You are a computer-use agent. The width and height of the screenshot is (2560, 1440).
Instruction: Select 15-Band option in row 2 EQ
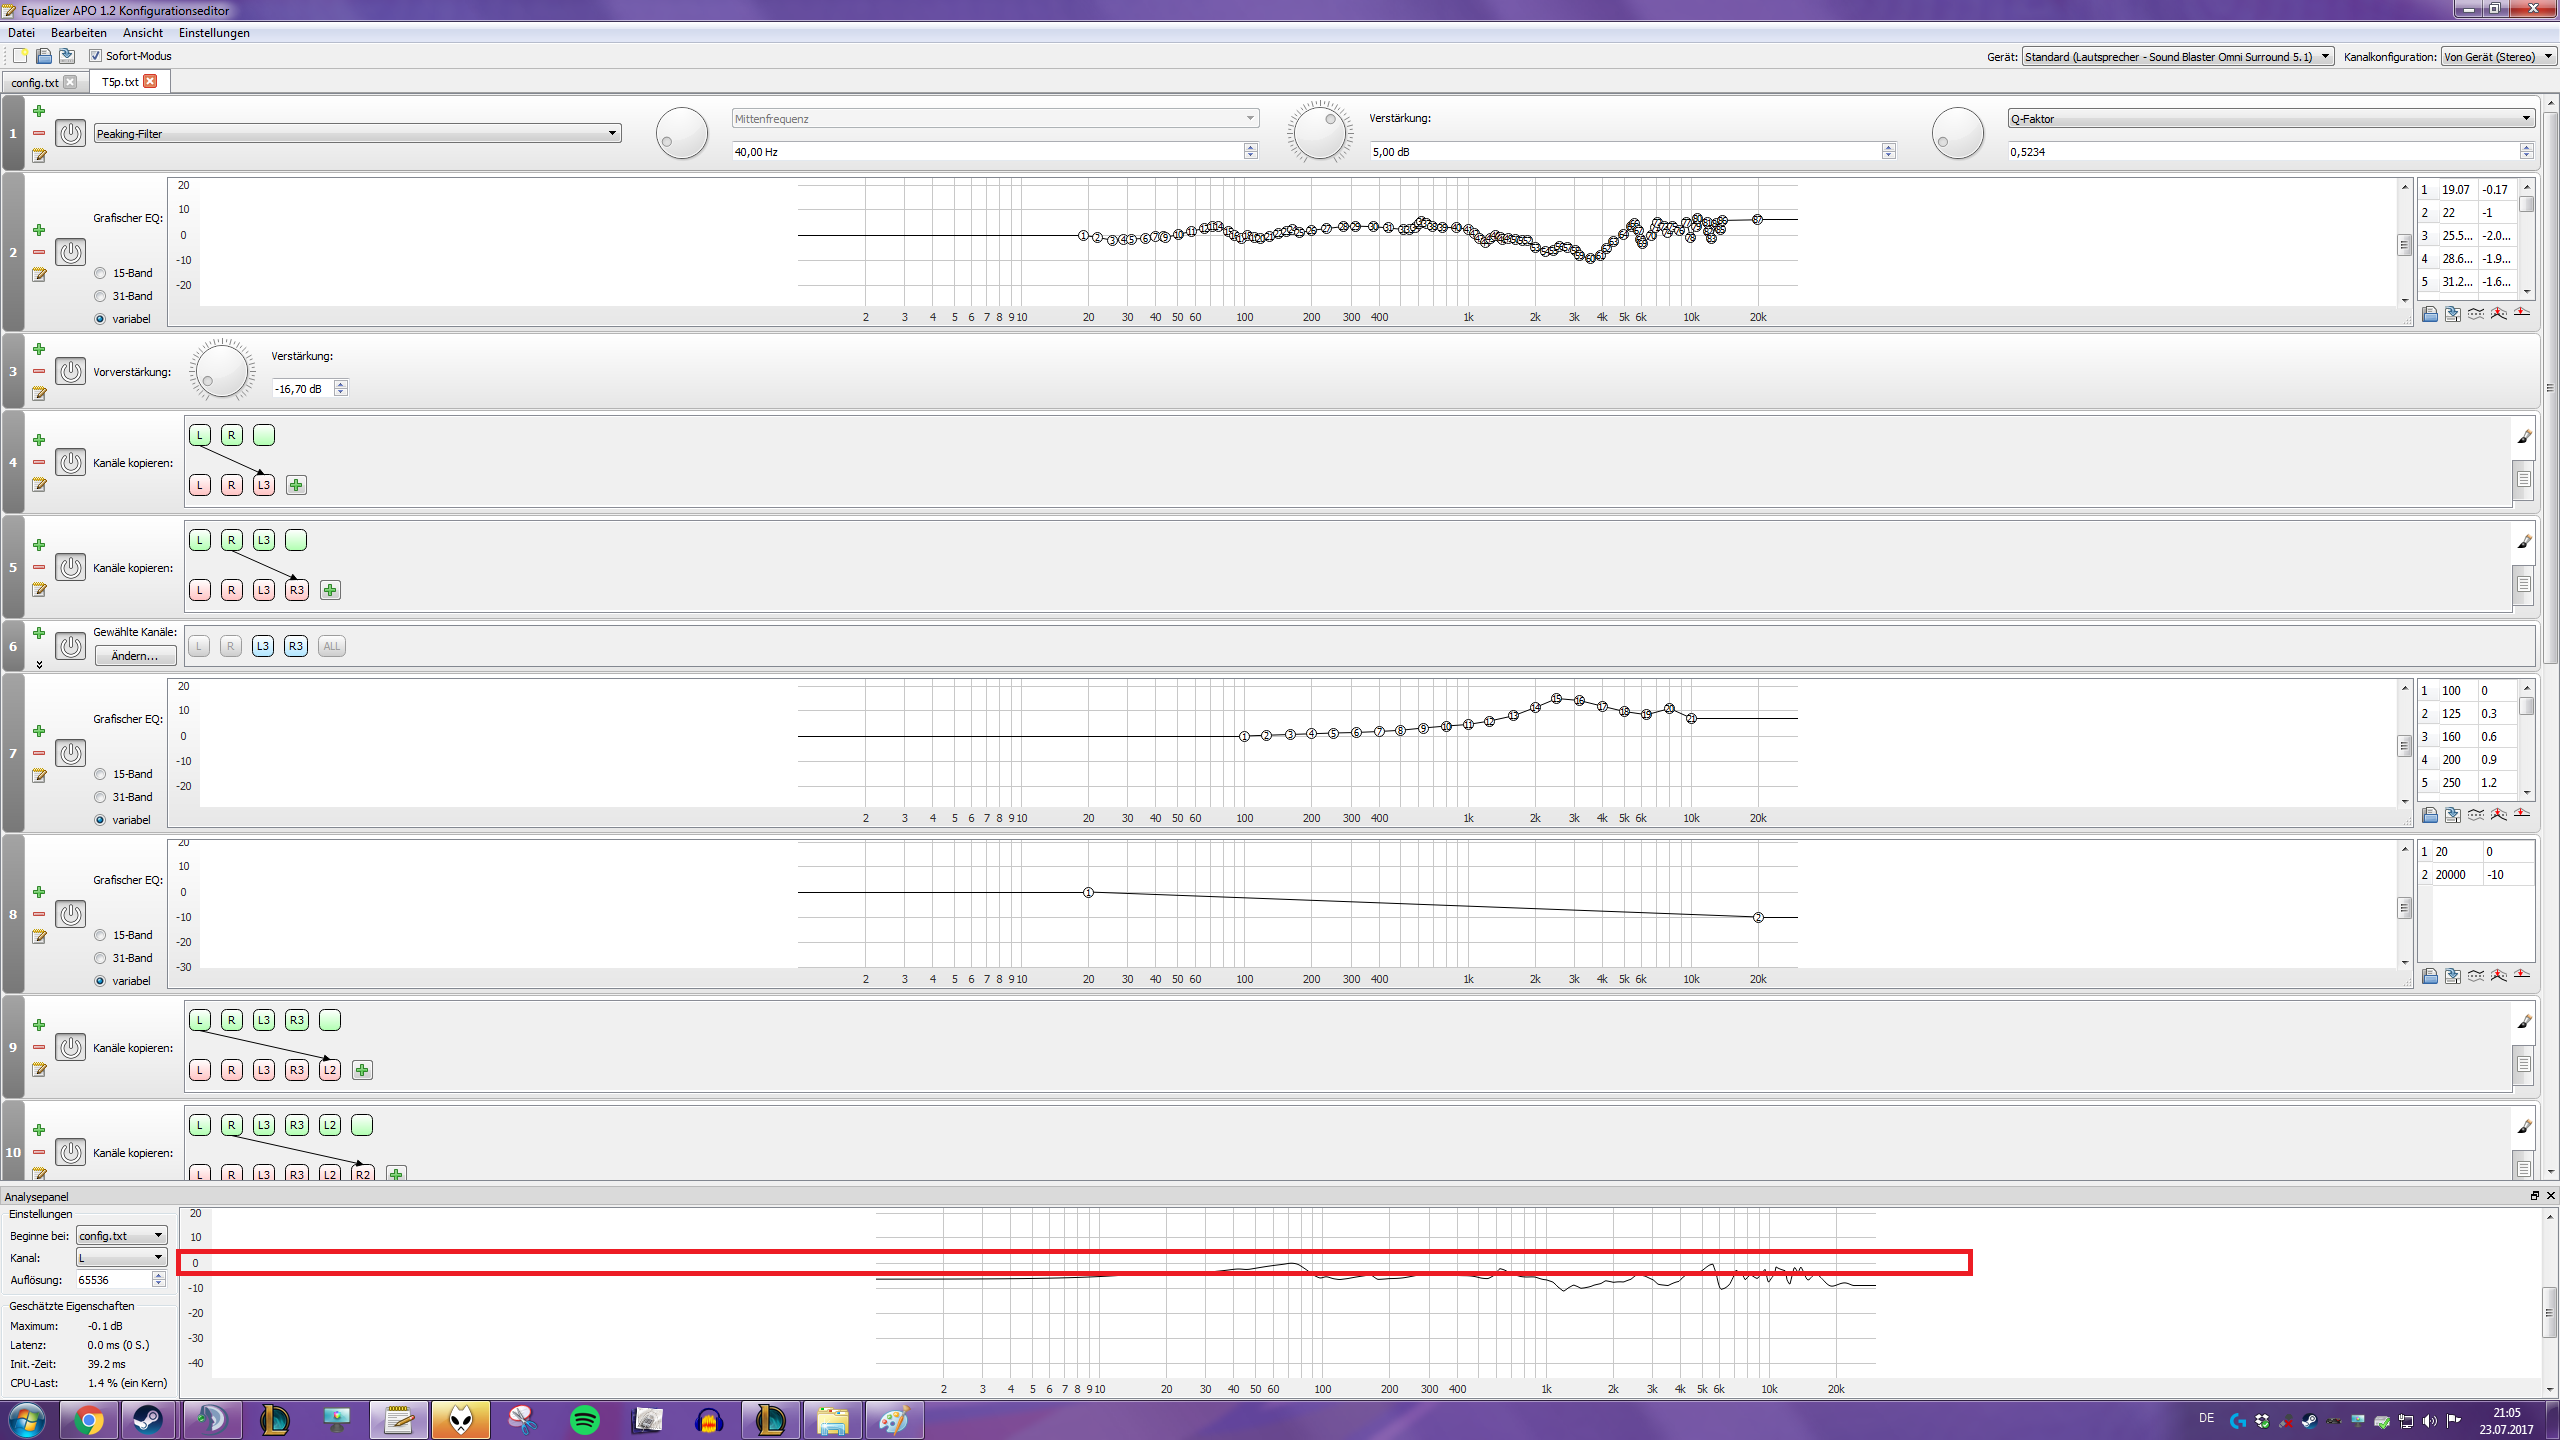coord(100,273)
